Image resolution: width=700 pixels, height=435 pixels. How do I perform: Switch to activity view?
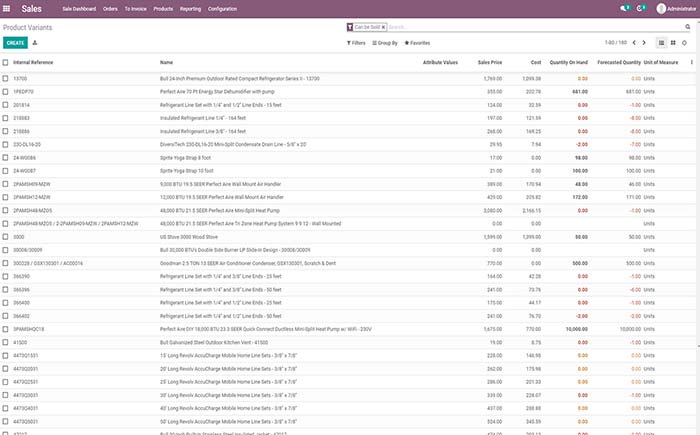[685, 43]
